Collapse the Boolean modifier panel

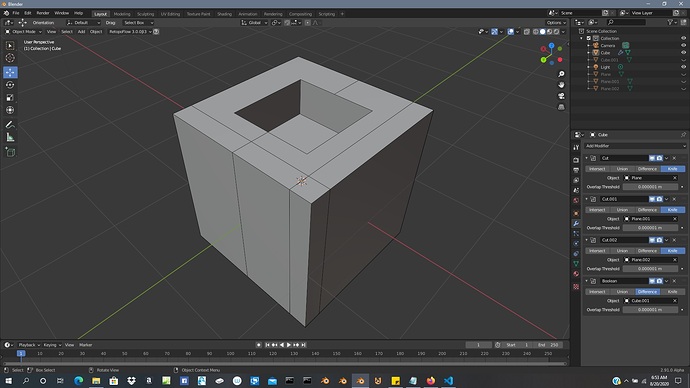point(587,281)
